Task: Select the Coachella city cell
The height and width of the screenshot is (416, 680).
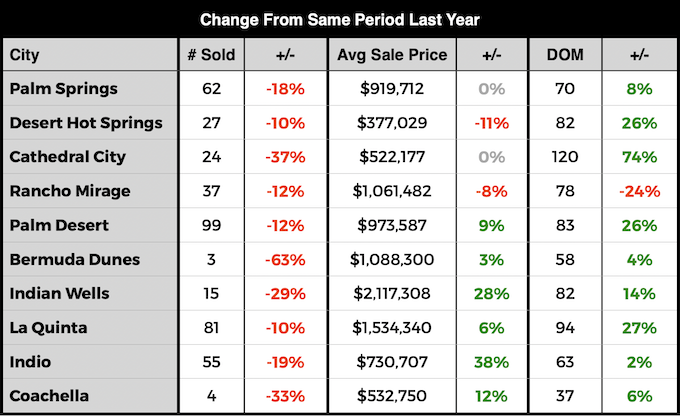Action: point(50,395)
